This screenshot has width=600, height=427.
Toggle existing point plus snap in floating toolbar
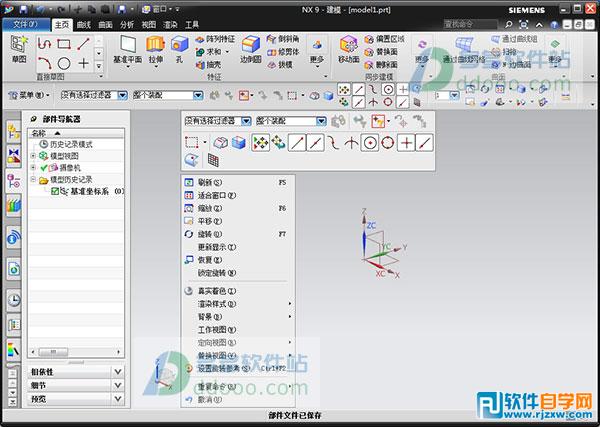click(x=406, y=143)
